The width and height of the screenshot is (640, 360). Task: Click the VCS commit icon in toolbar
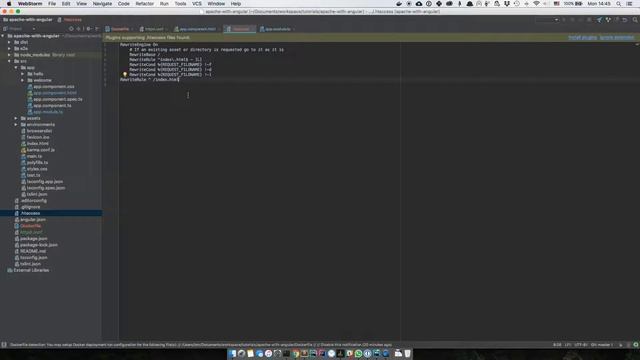(x=608, y=20)
